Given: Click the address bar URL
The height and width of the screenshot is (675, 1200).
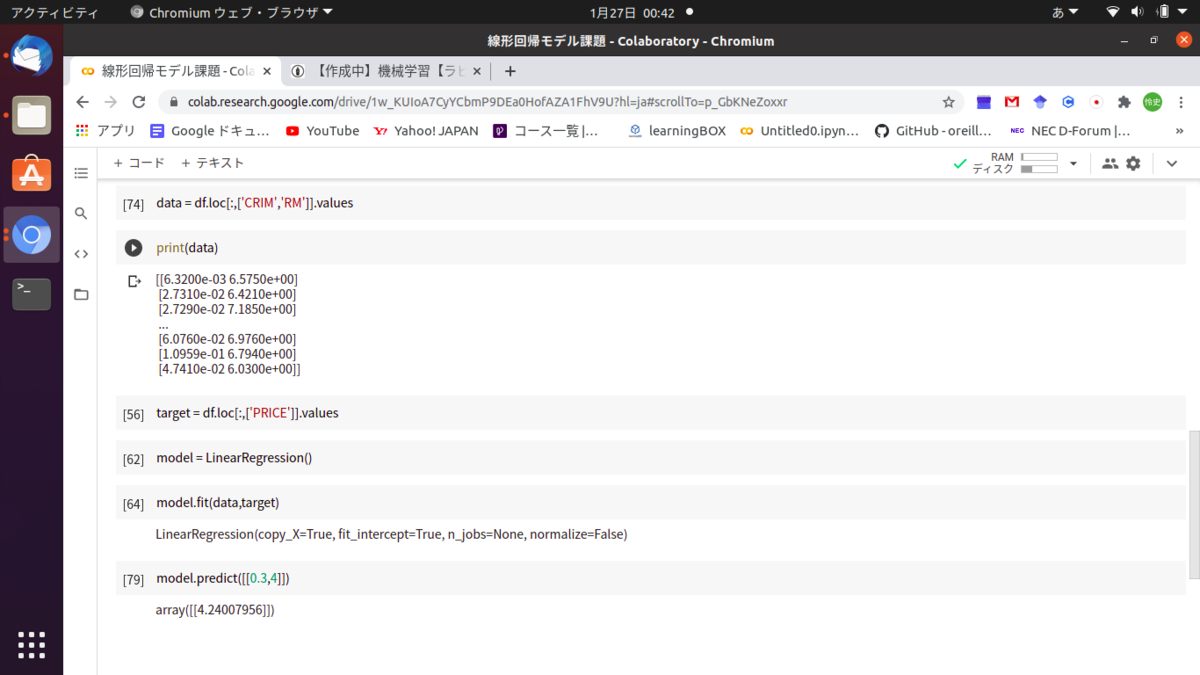Looking at the screenshot, I should 487,102.
